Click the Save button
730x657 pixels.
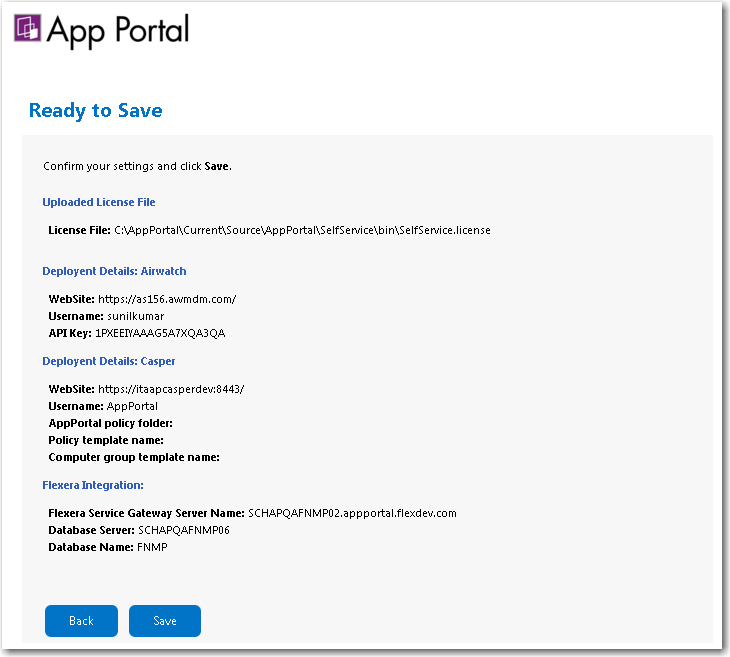pos(165,621)
